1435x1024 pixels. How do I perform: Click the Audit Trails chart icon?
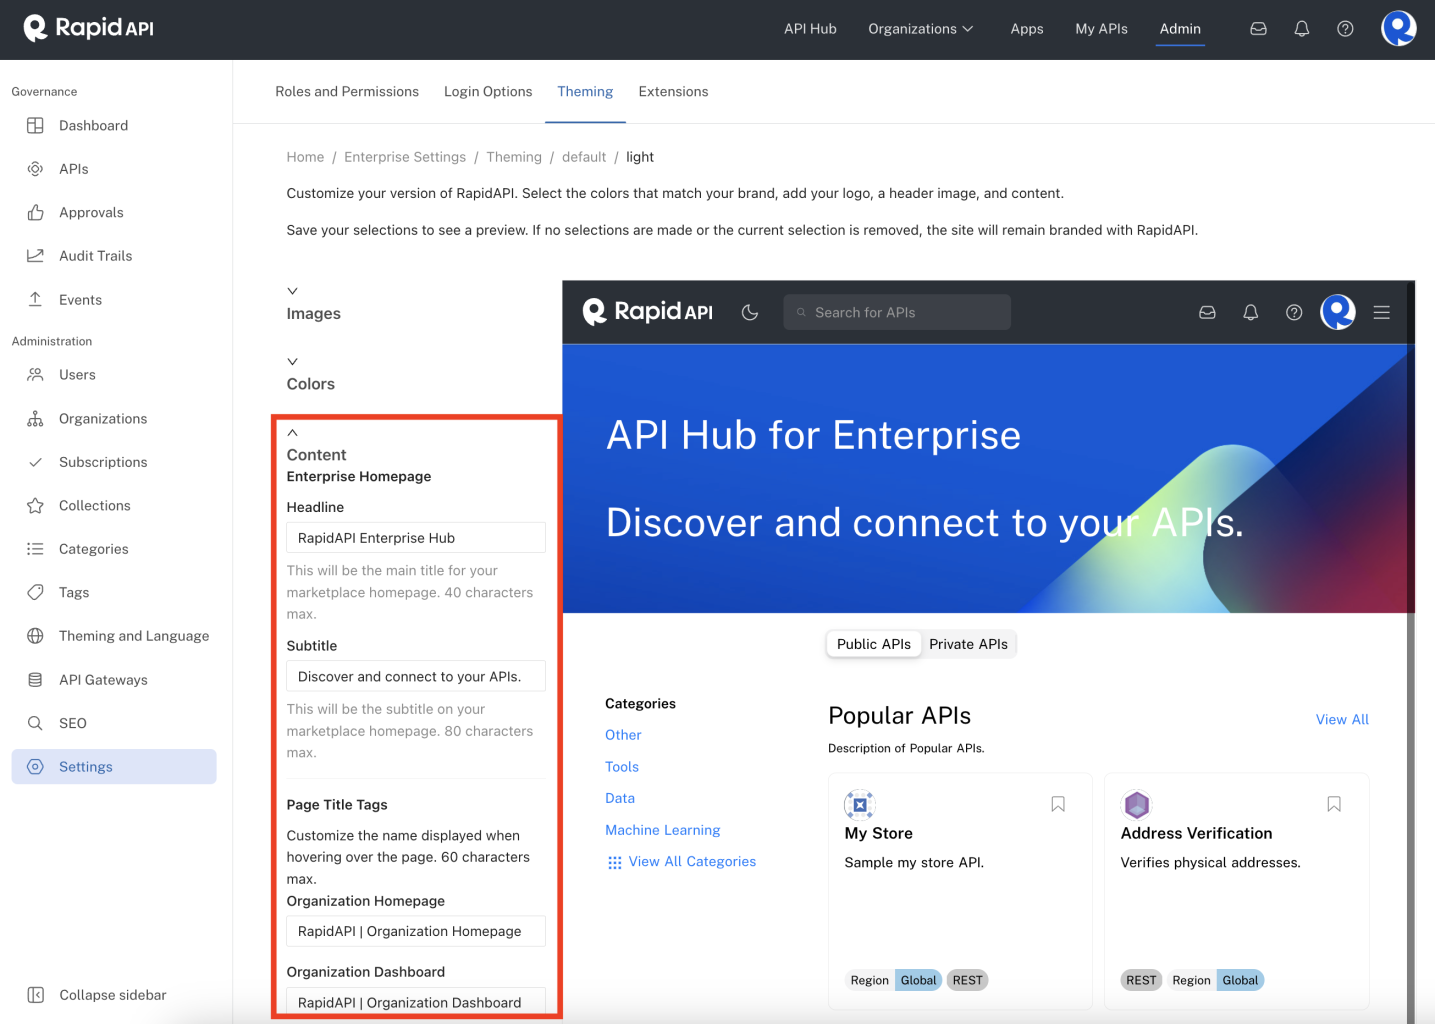[x=35, y=256]
